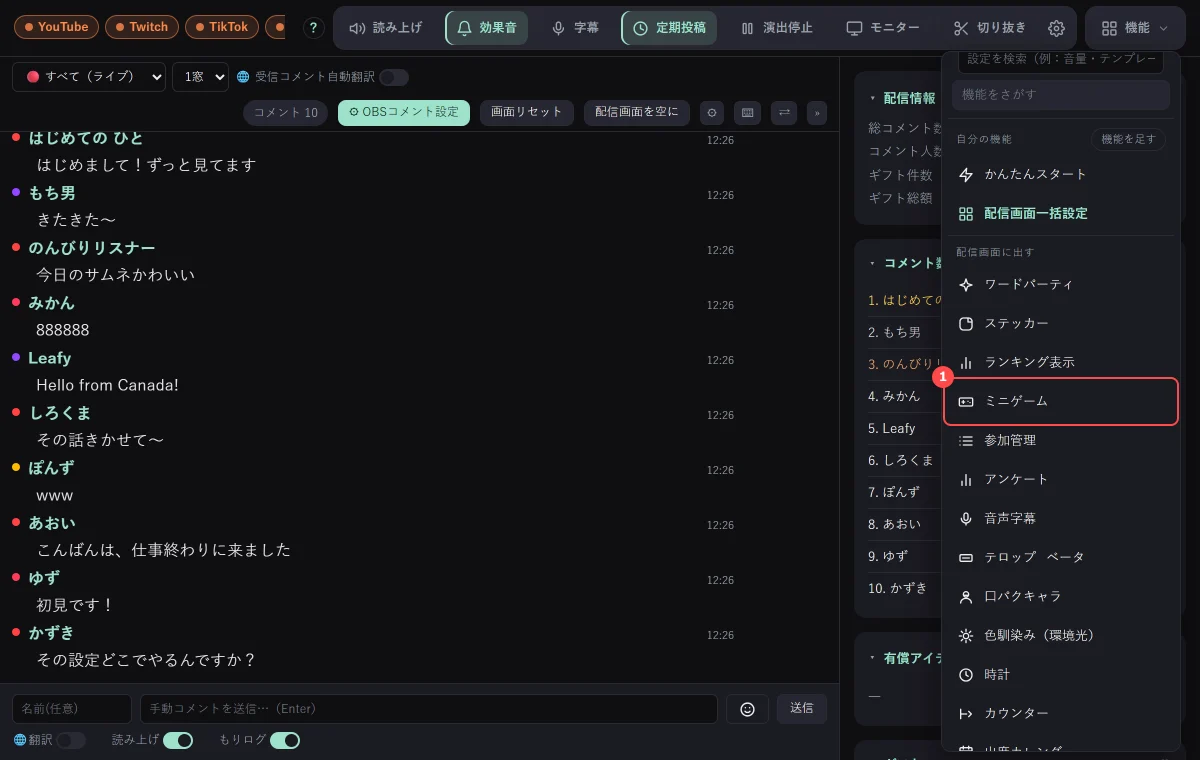This screenshot has height=760, width=1200.
Task: Click Leafy's comment 'Hello from Canada!'
Action: tap(107, 385)
